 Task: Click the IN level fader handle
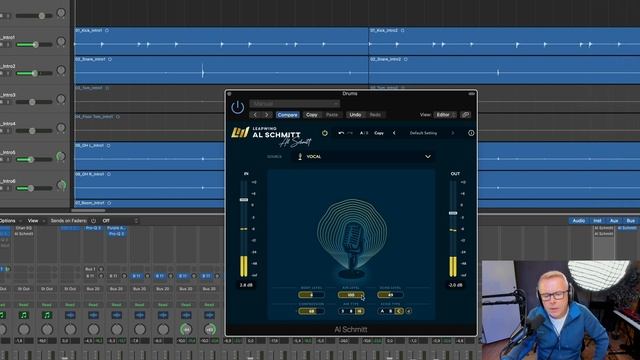pos(244,200)
